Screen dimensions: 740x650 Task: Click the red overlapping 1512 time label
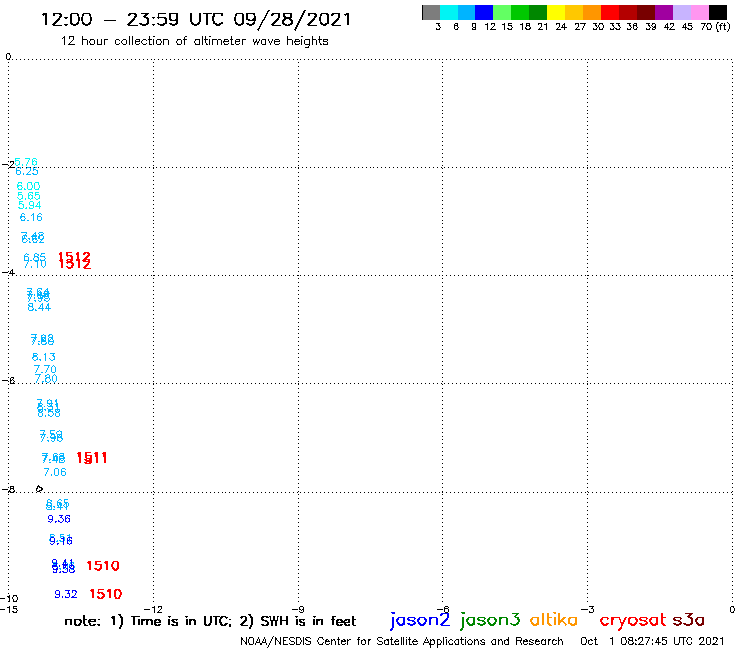pyautogui.click(x=74, y=260)
